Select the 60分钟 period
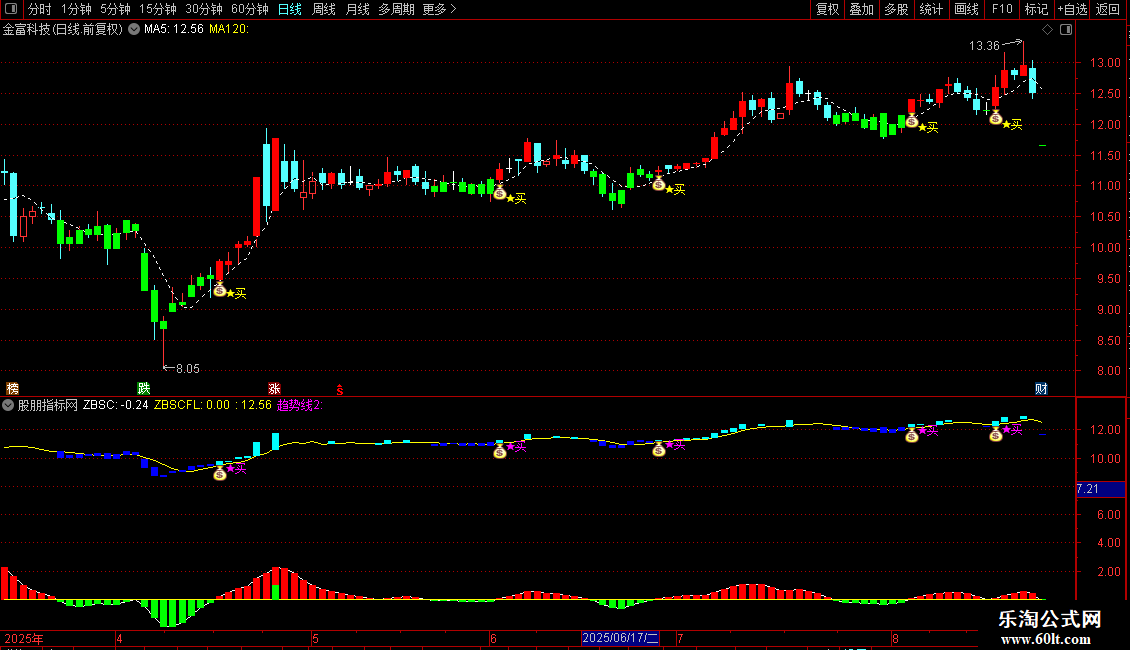Image resolution: width=1130 pixels, height=650 pixels. click(x=250, y=9)
